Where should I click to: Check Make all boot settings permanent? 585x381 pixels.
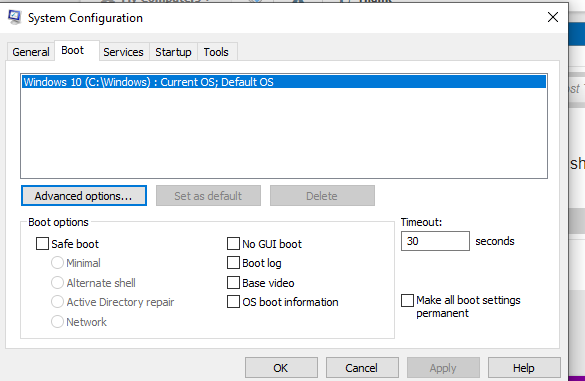pyautogui.click(x=407, y=300)
